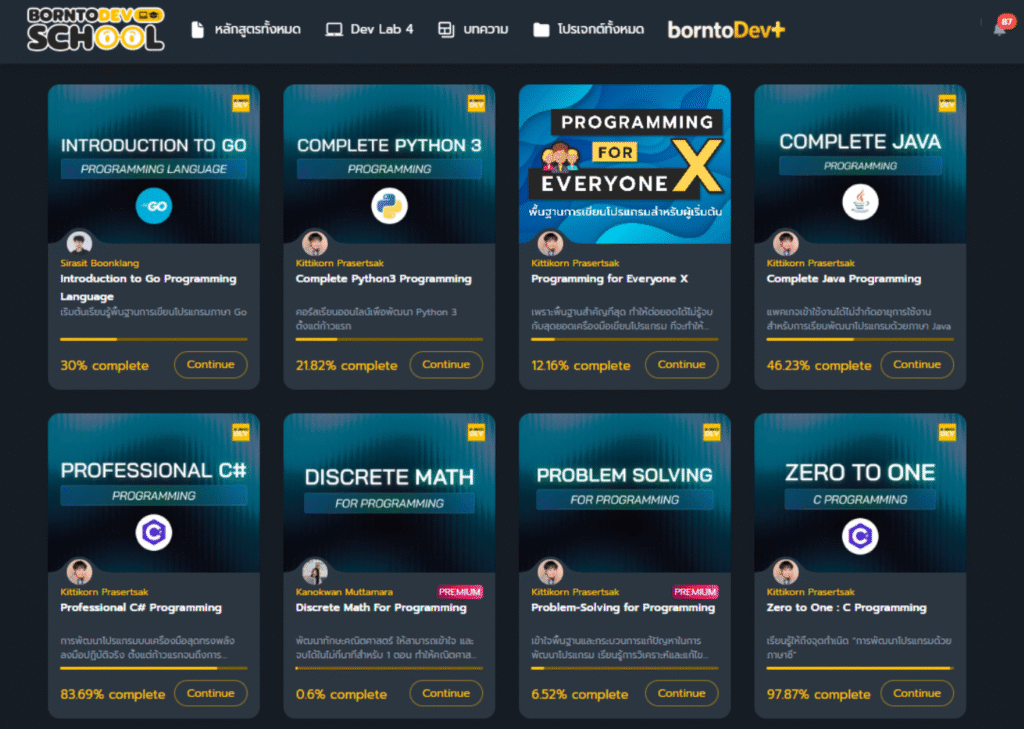Click the instructor avatar on Complete Java course

786,243
